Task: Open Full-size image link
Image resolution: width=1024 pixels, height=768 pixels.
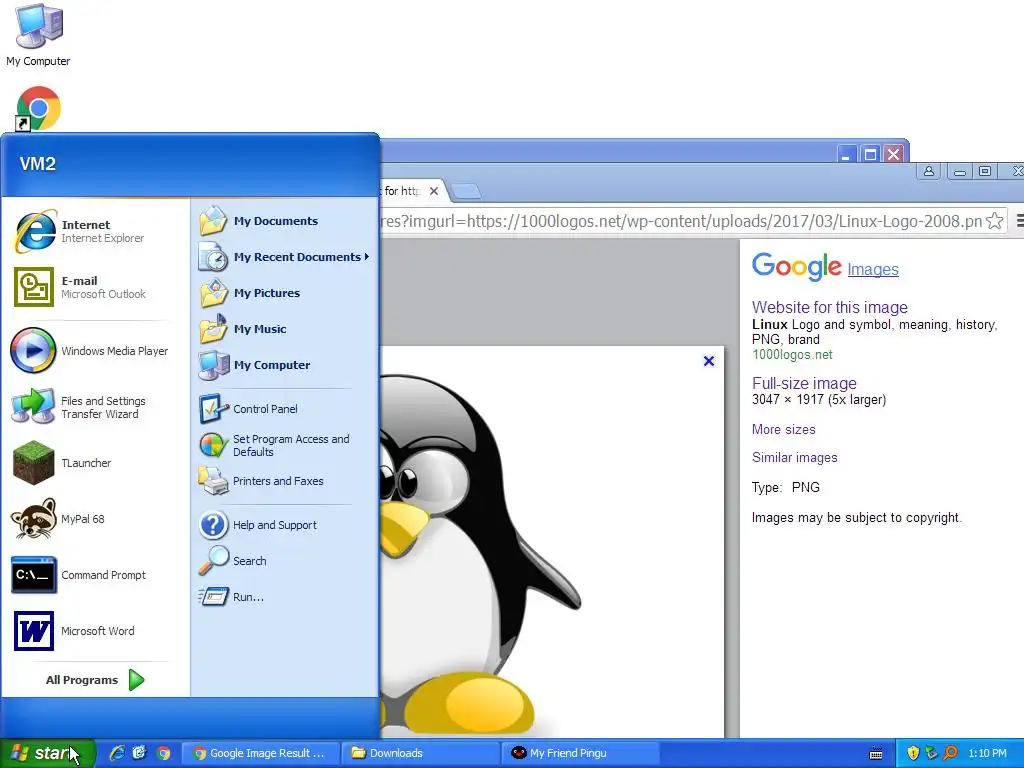Action: pyautogui.click(x=804, y=383)
